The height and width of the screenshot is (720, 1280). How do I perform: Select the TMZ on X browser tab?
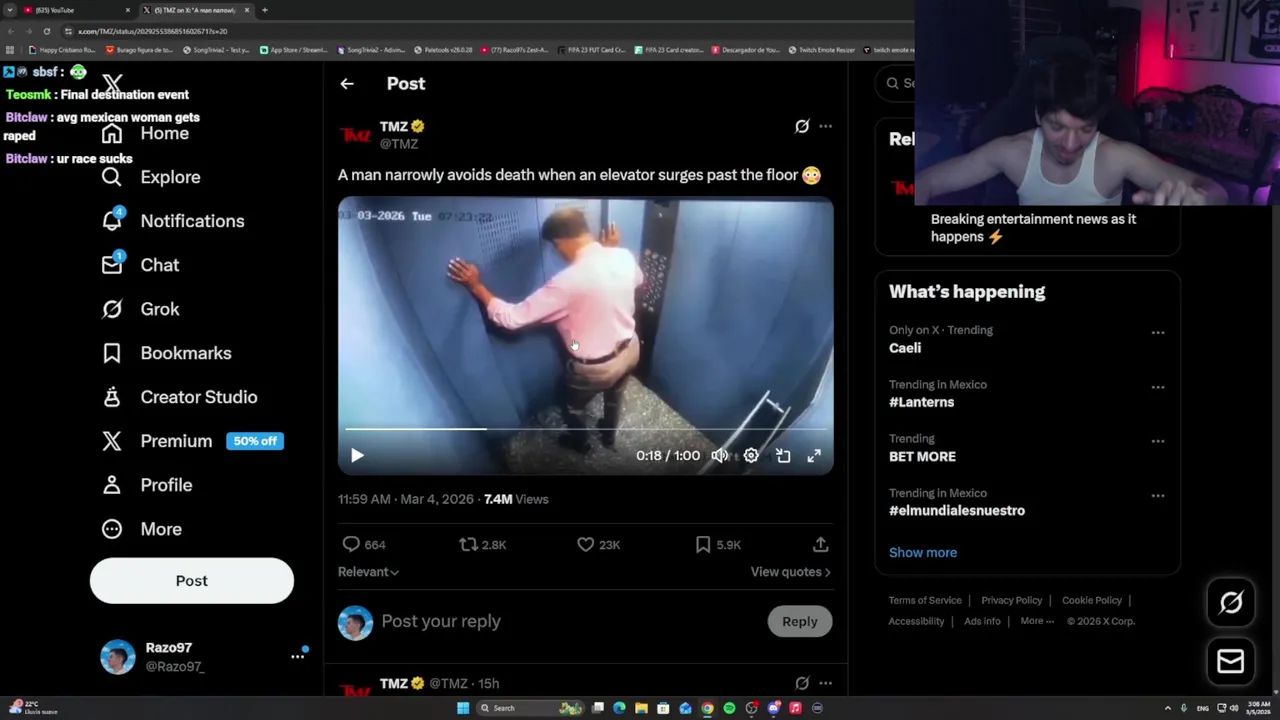point(195,10)
